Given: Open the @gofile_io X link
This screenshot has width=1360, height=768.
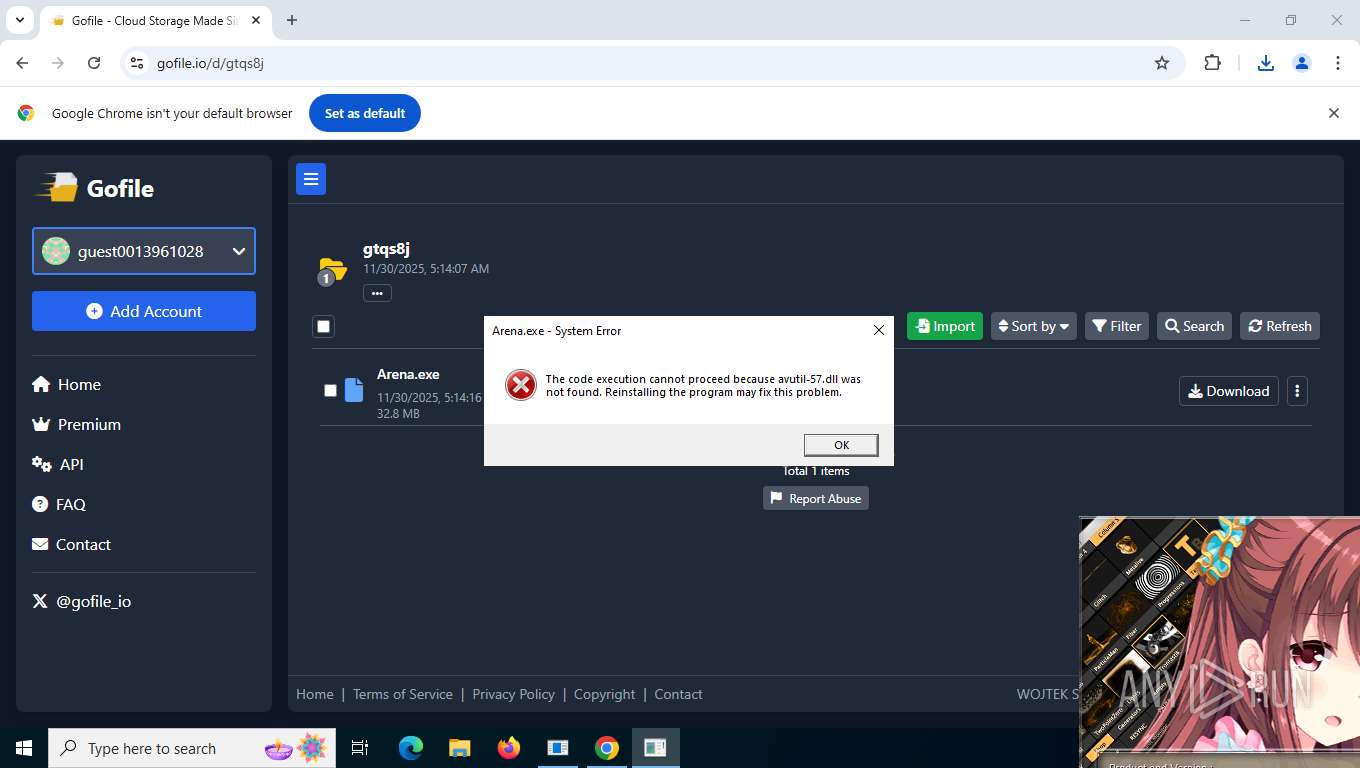Looking at the screenshot, I should pos(82,601).
